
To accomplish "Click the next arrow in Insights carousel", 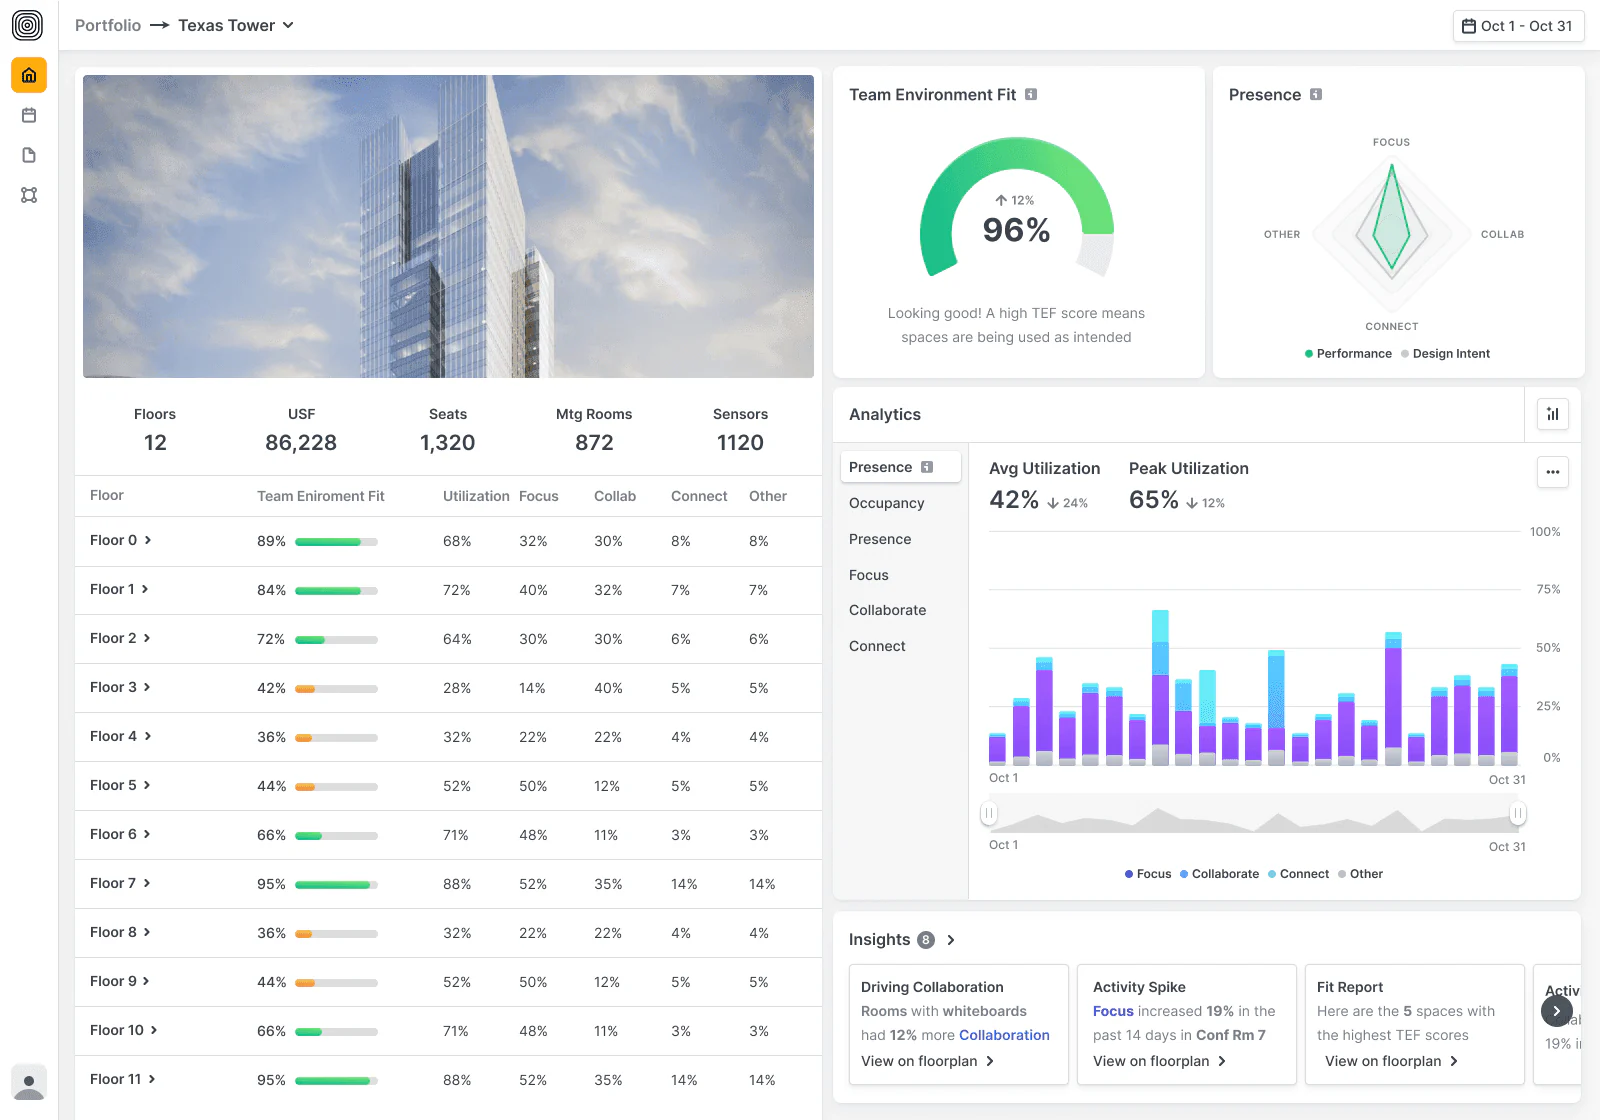I will pos(1557,1011).
